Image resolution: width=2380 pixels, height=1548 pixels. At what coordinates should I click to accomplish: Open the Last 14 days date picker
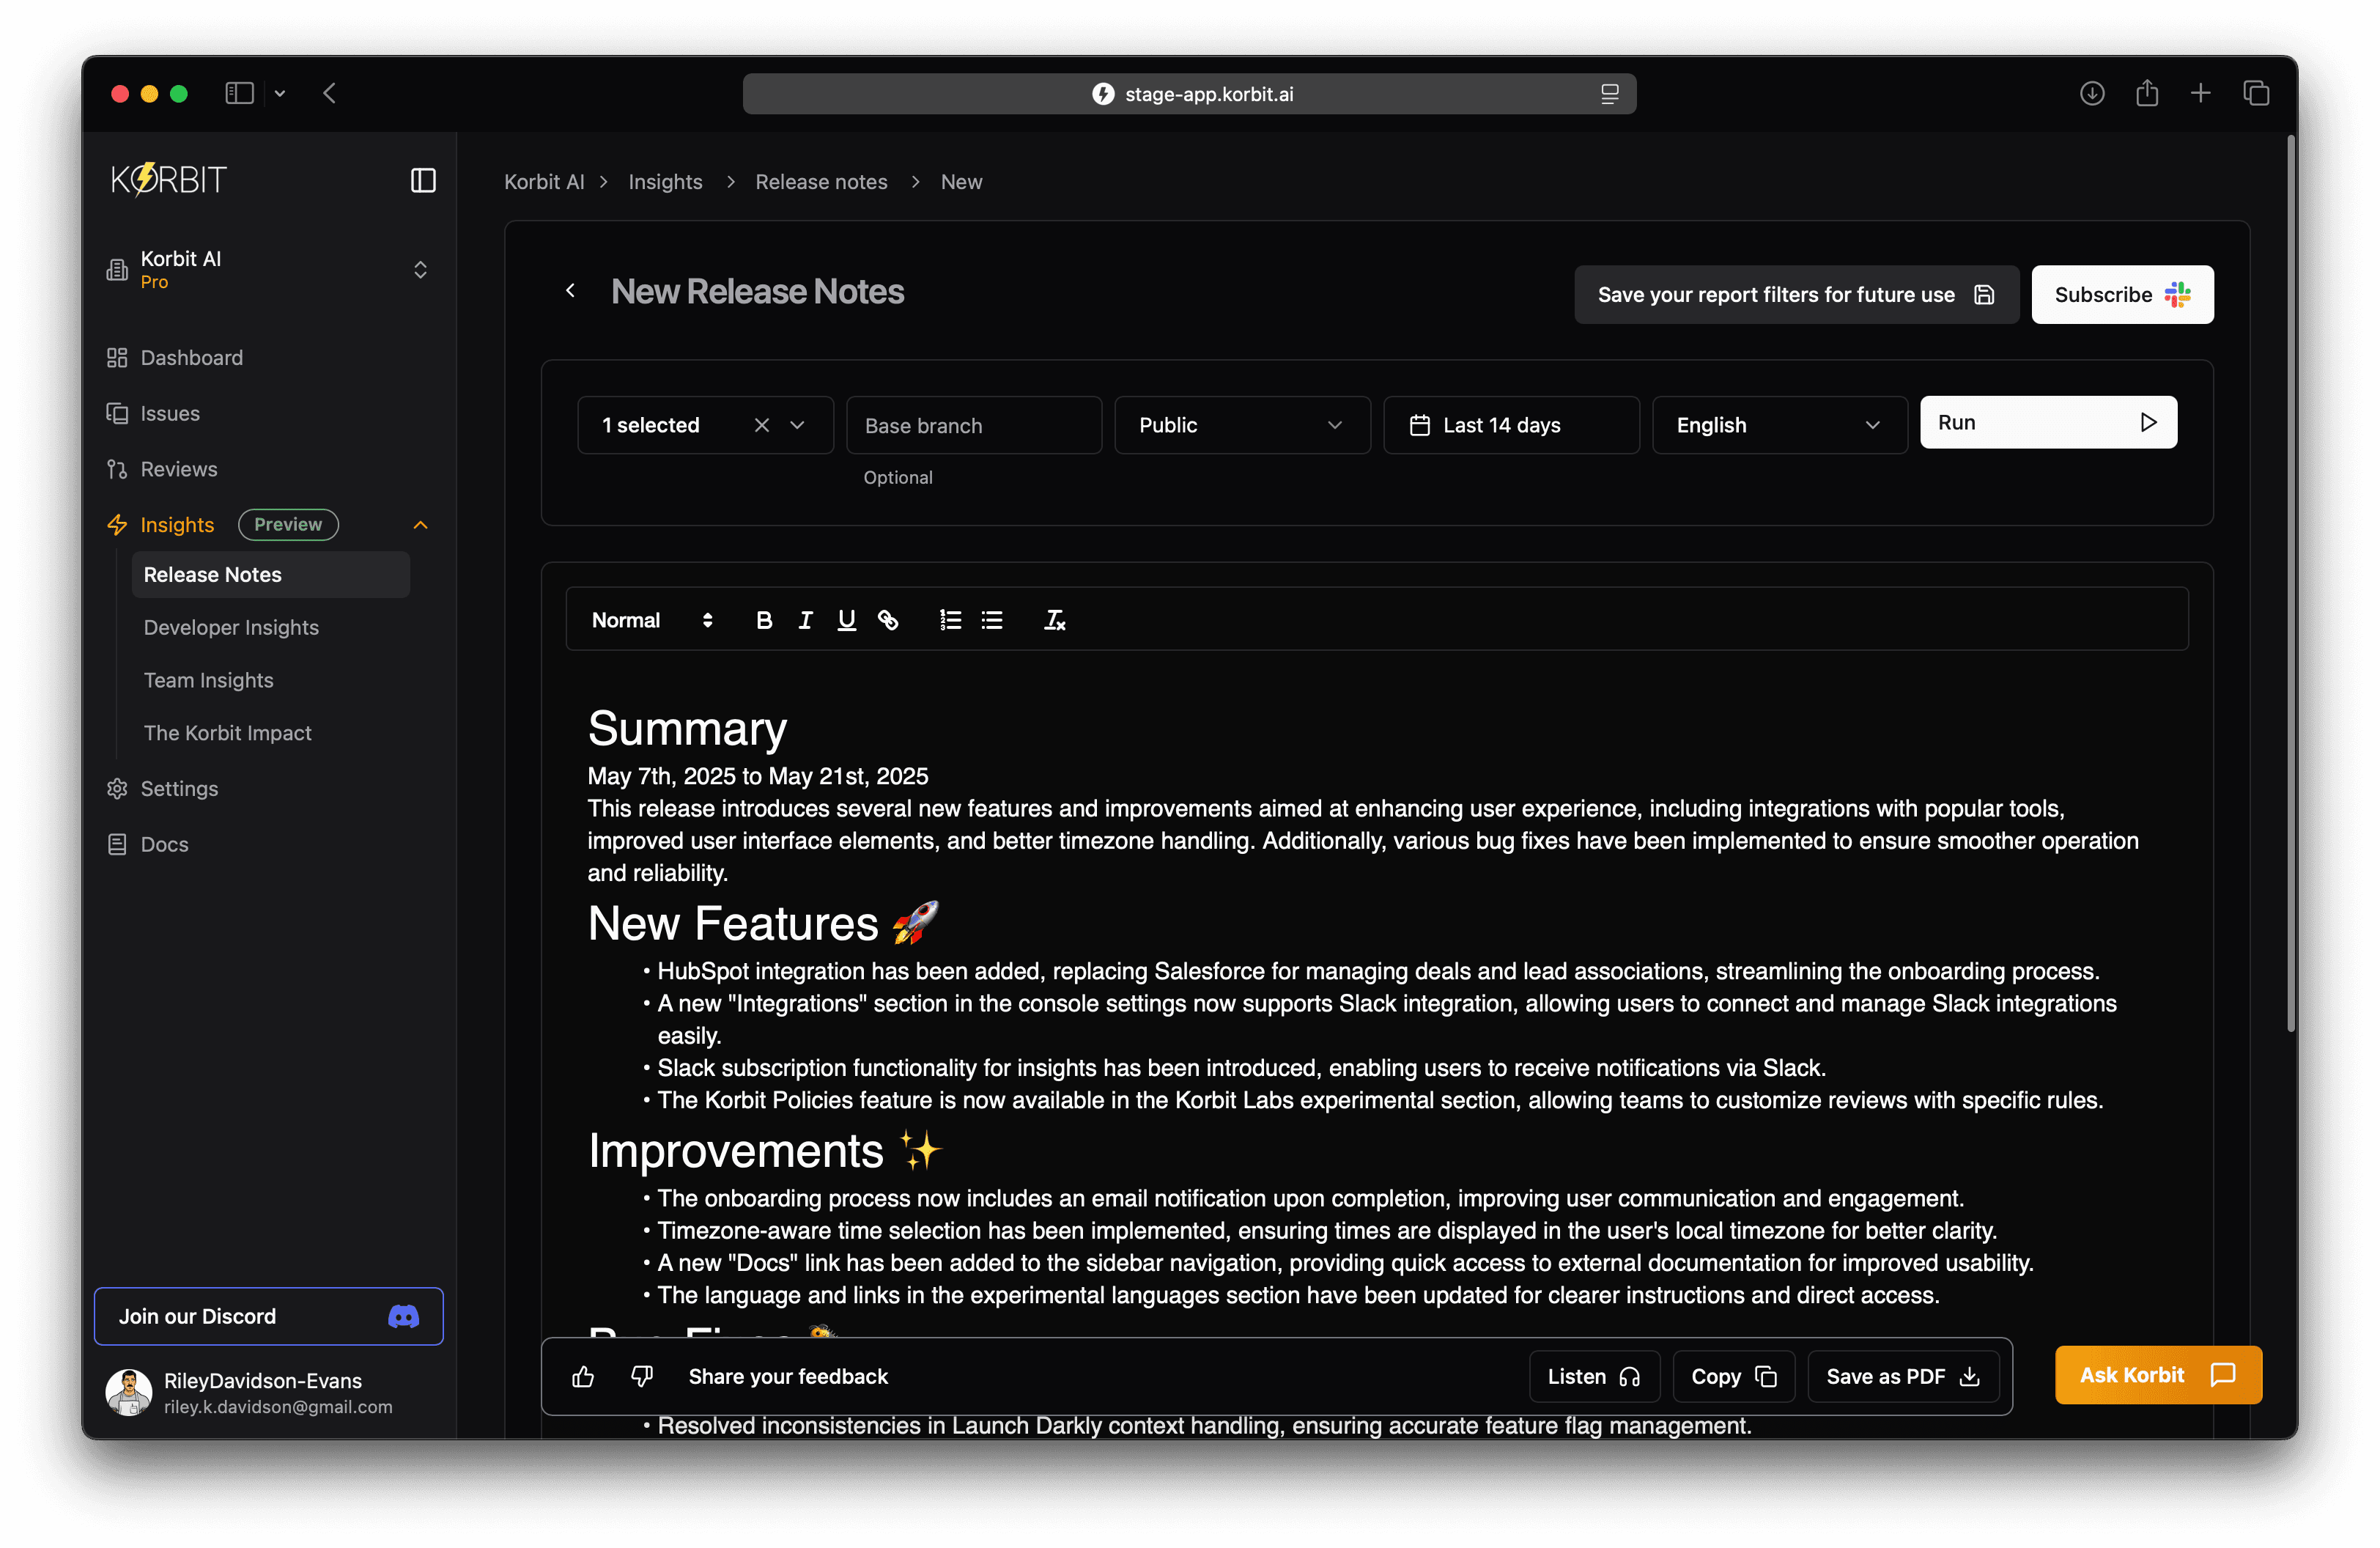(1511, 425)
